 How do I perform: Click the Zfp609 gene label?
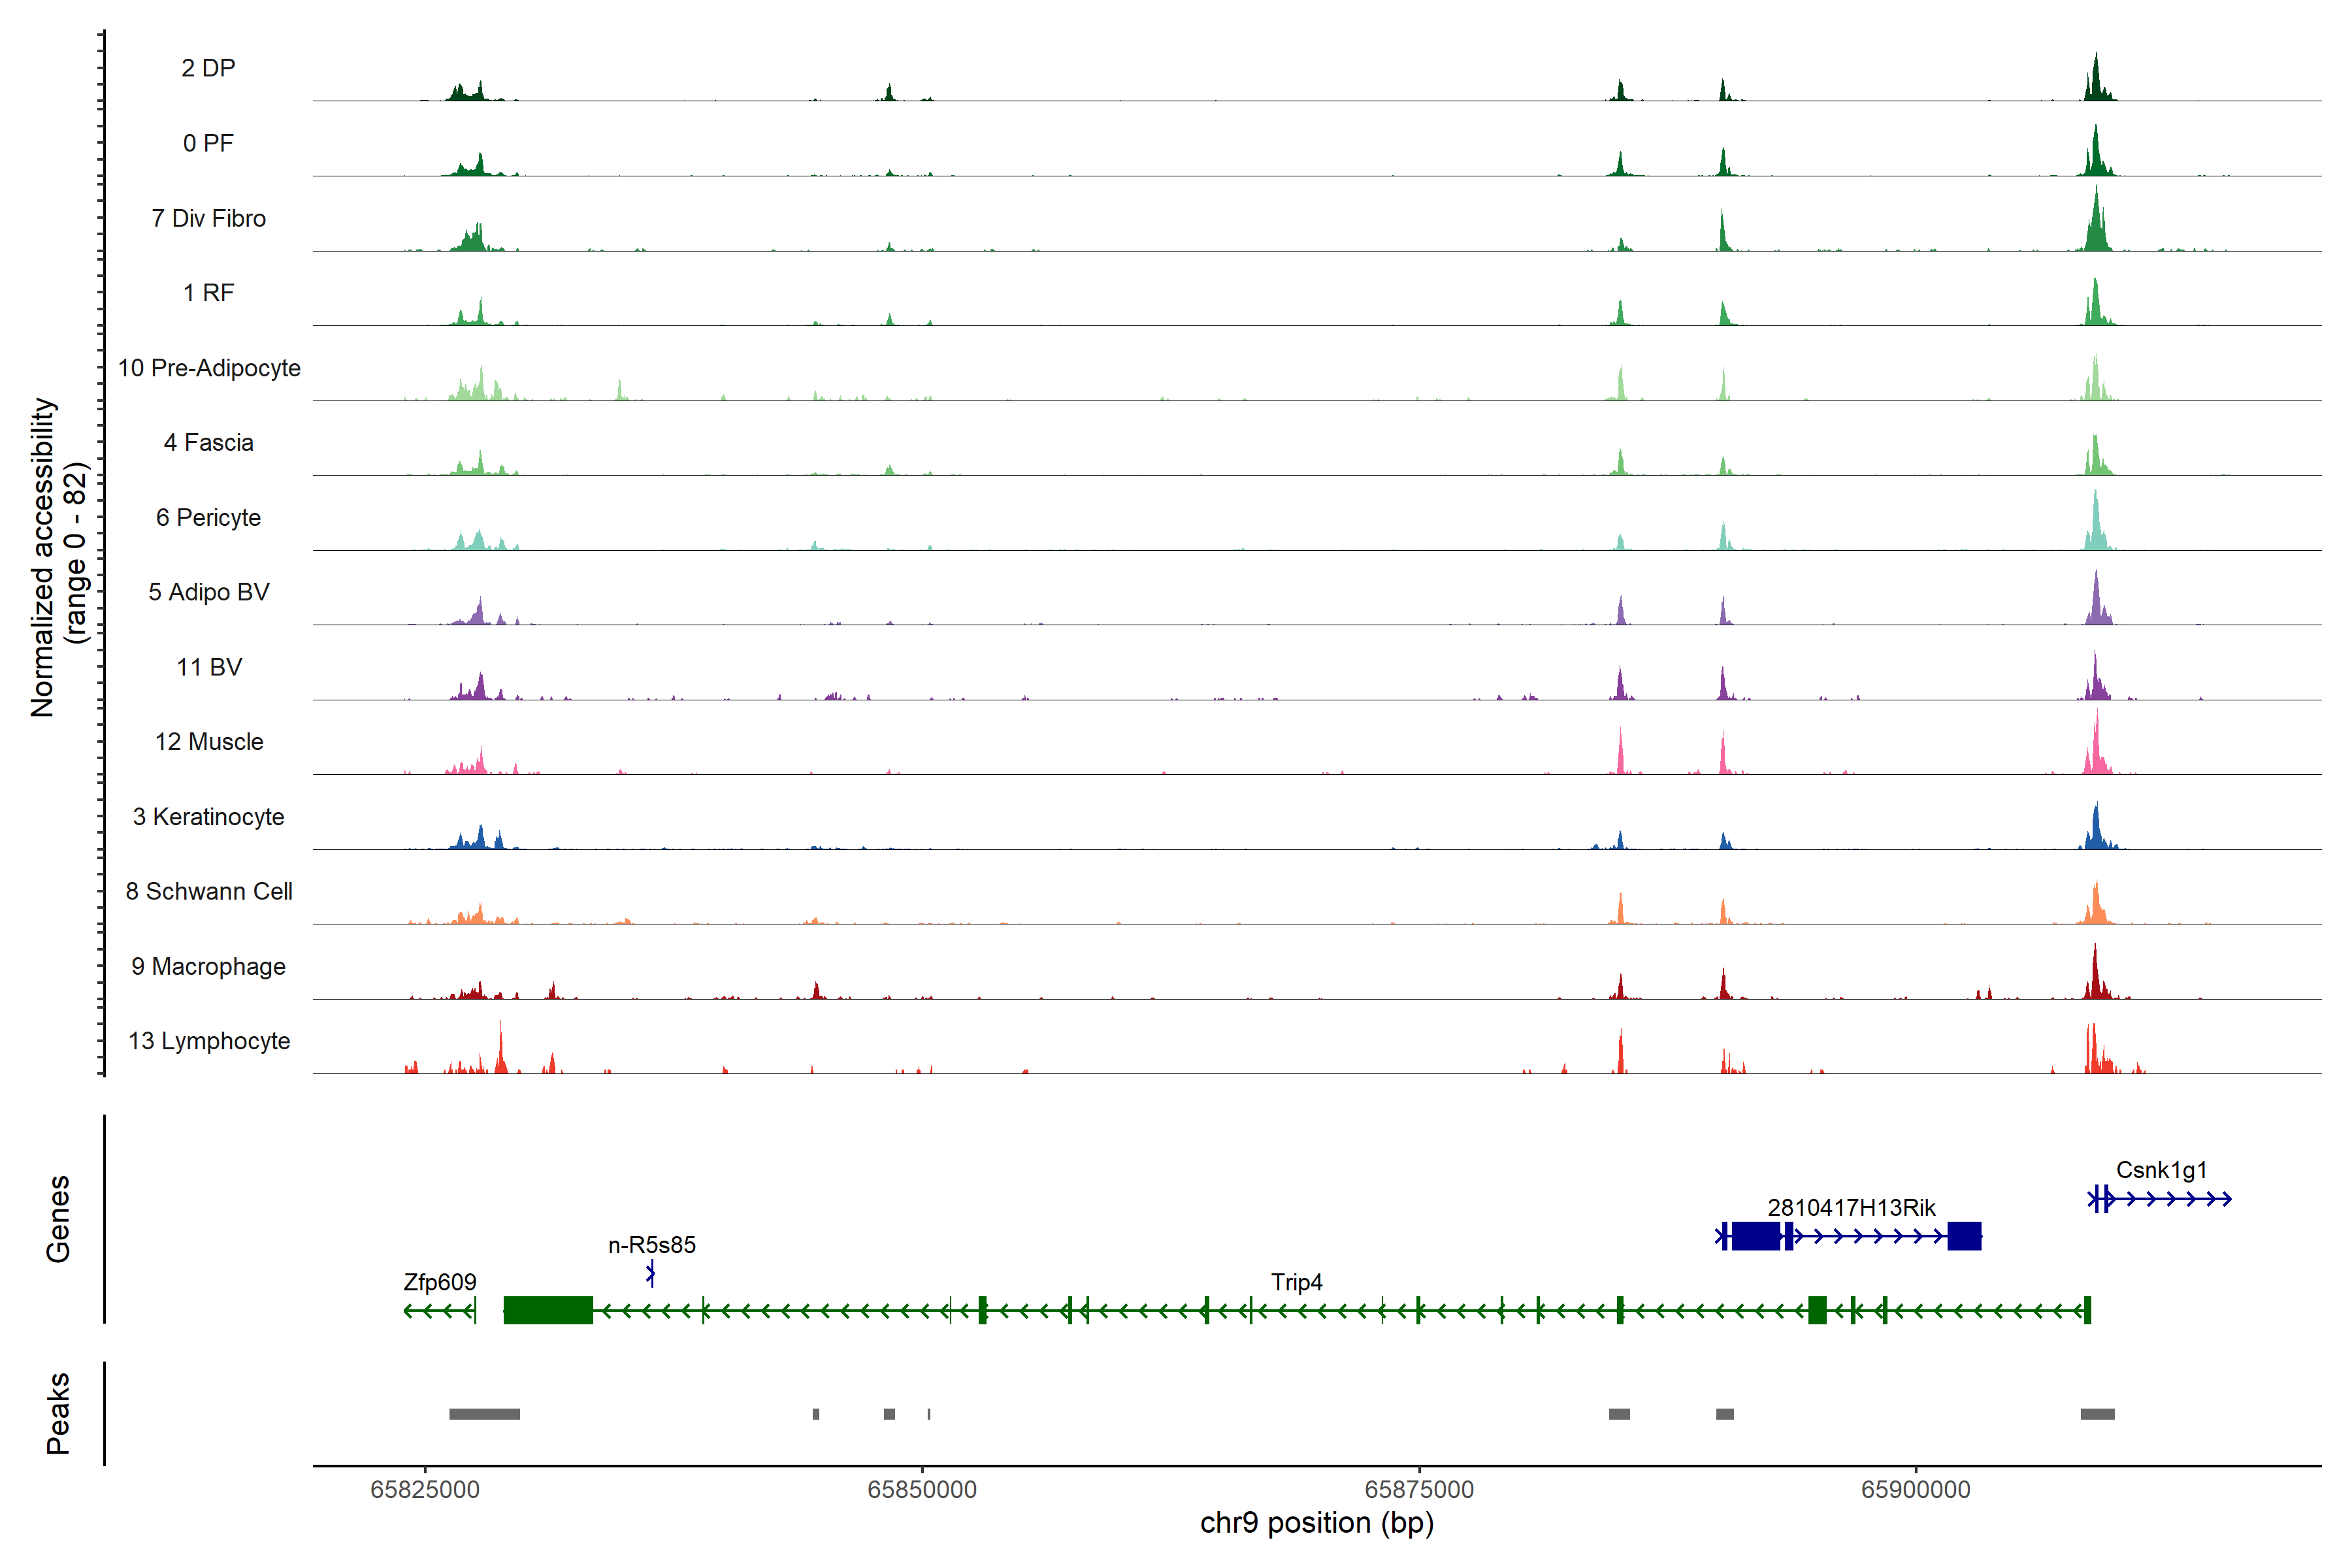tap(440, 1282)
